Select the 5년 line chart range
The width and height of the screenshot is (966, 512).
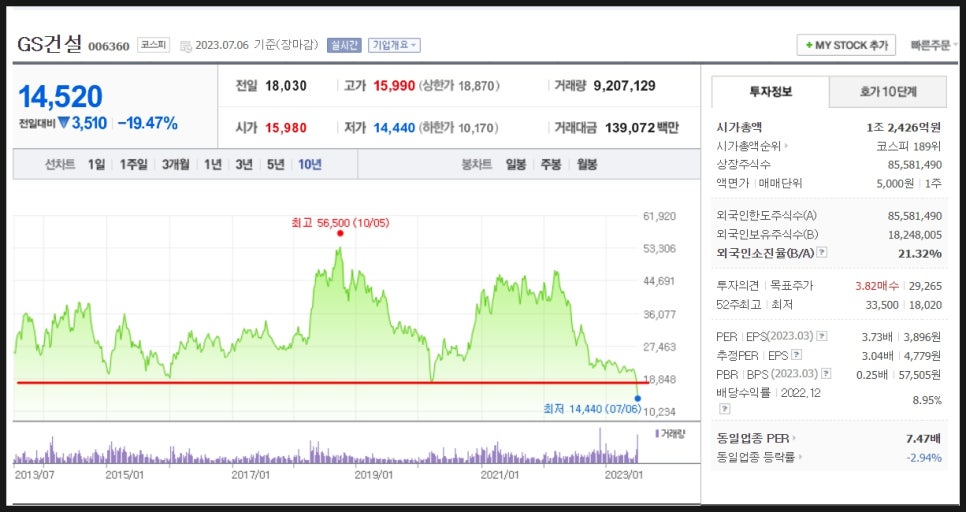[275, 165]
